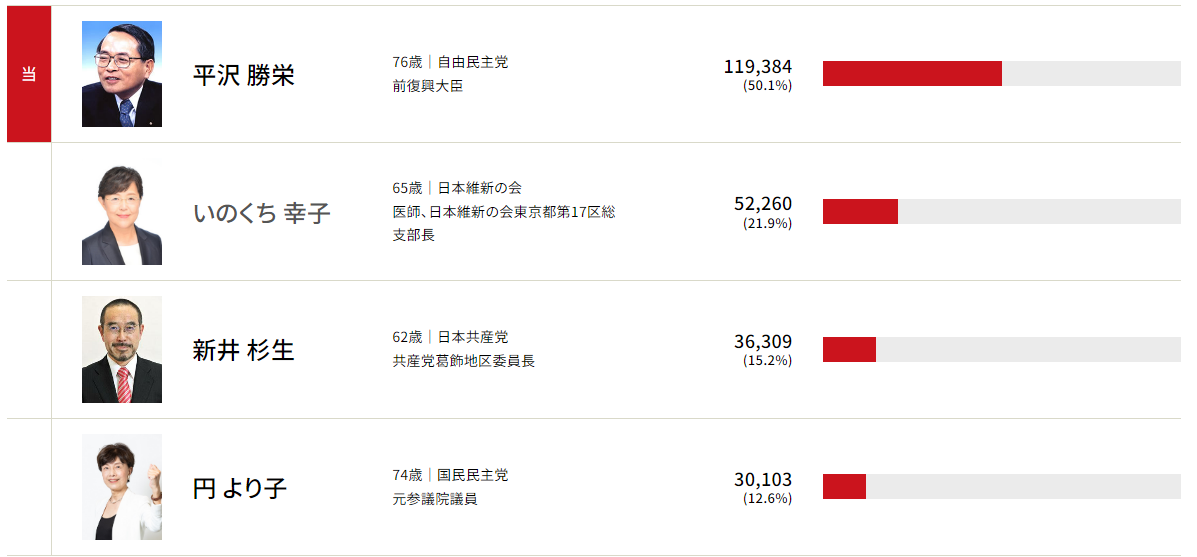Click the 36,309 vote count
This screenshot has height=557, width=1197.
[762, 342]
